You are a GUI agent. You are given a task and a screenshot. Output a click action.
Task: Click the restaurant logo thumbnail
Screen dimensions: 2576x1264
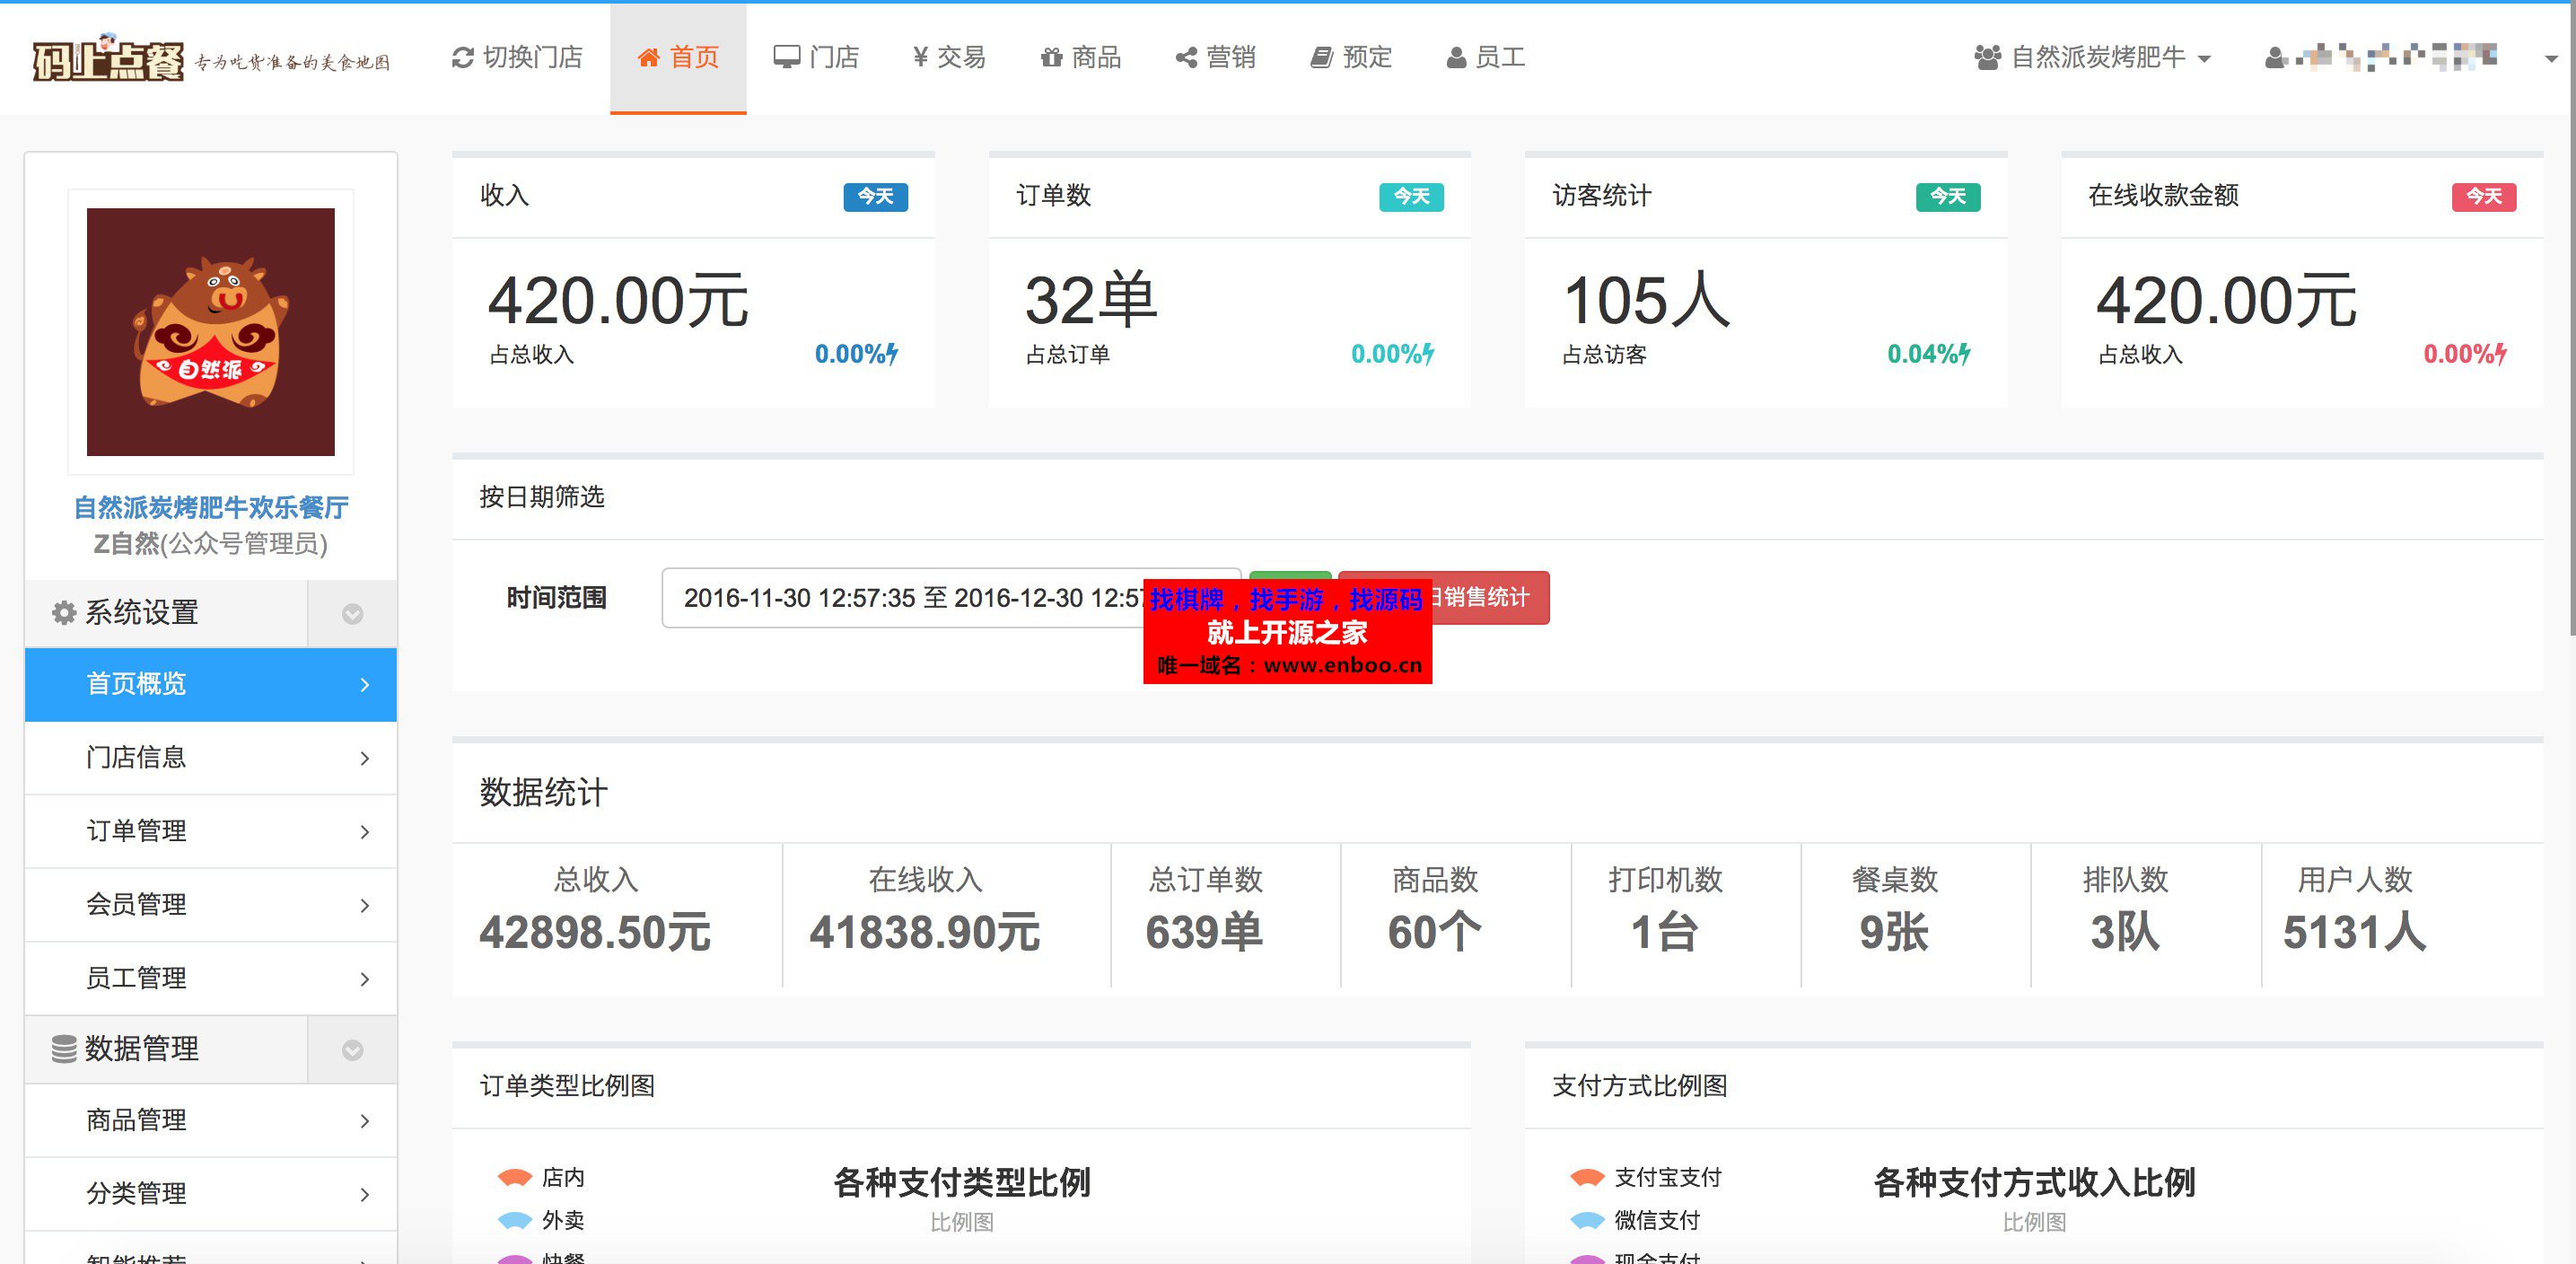211,332
